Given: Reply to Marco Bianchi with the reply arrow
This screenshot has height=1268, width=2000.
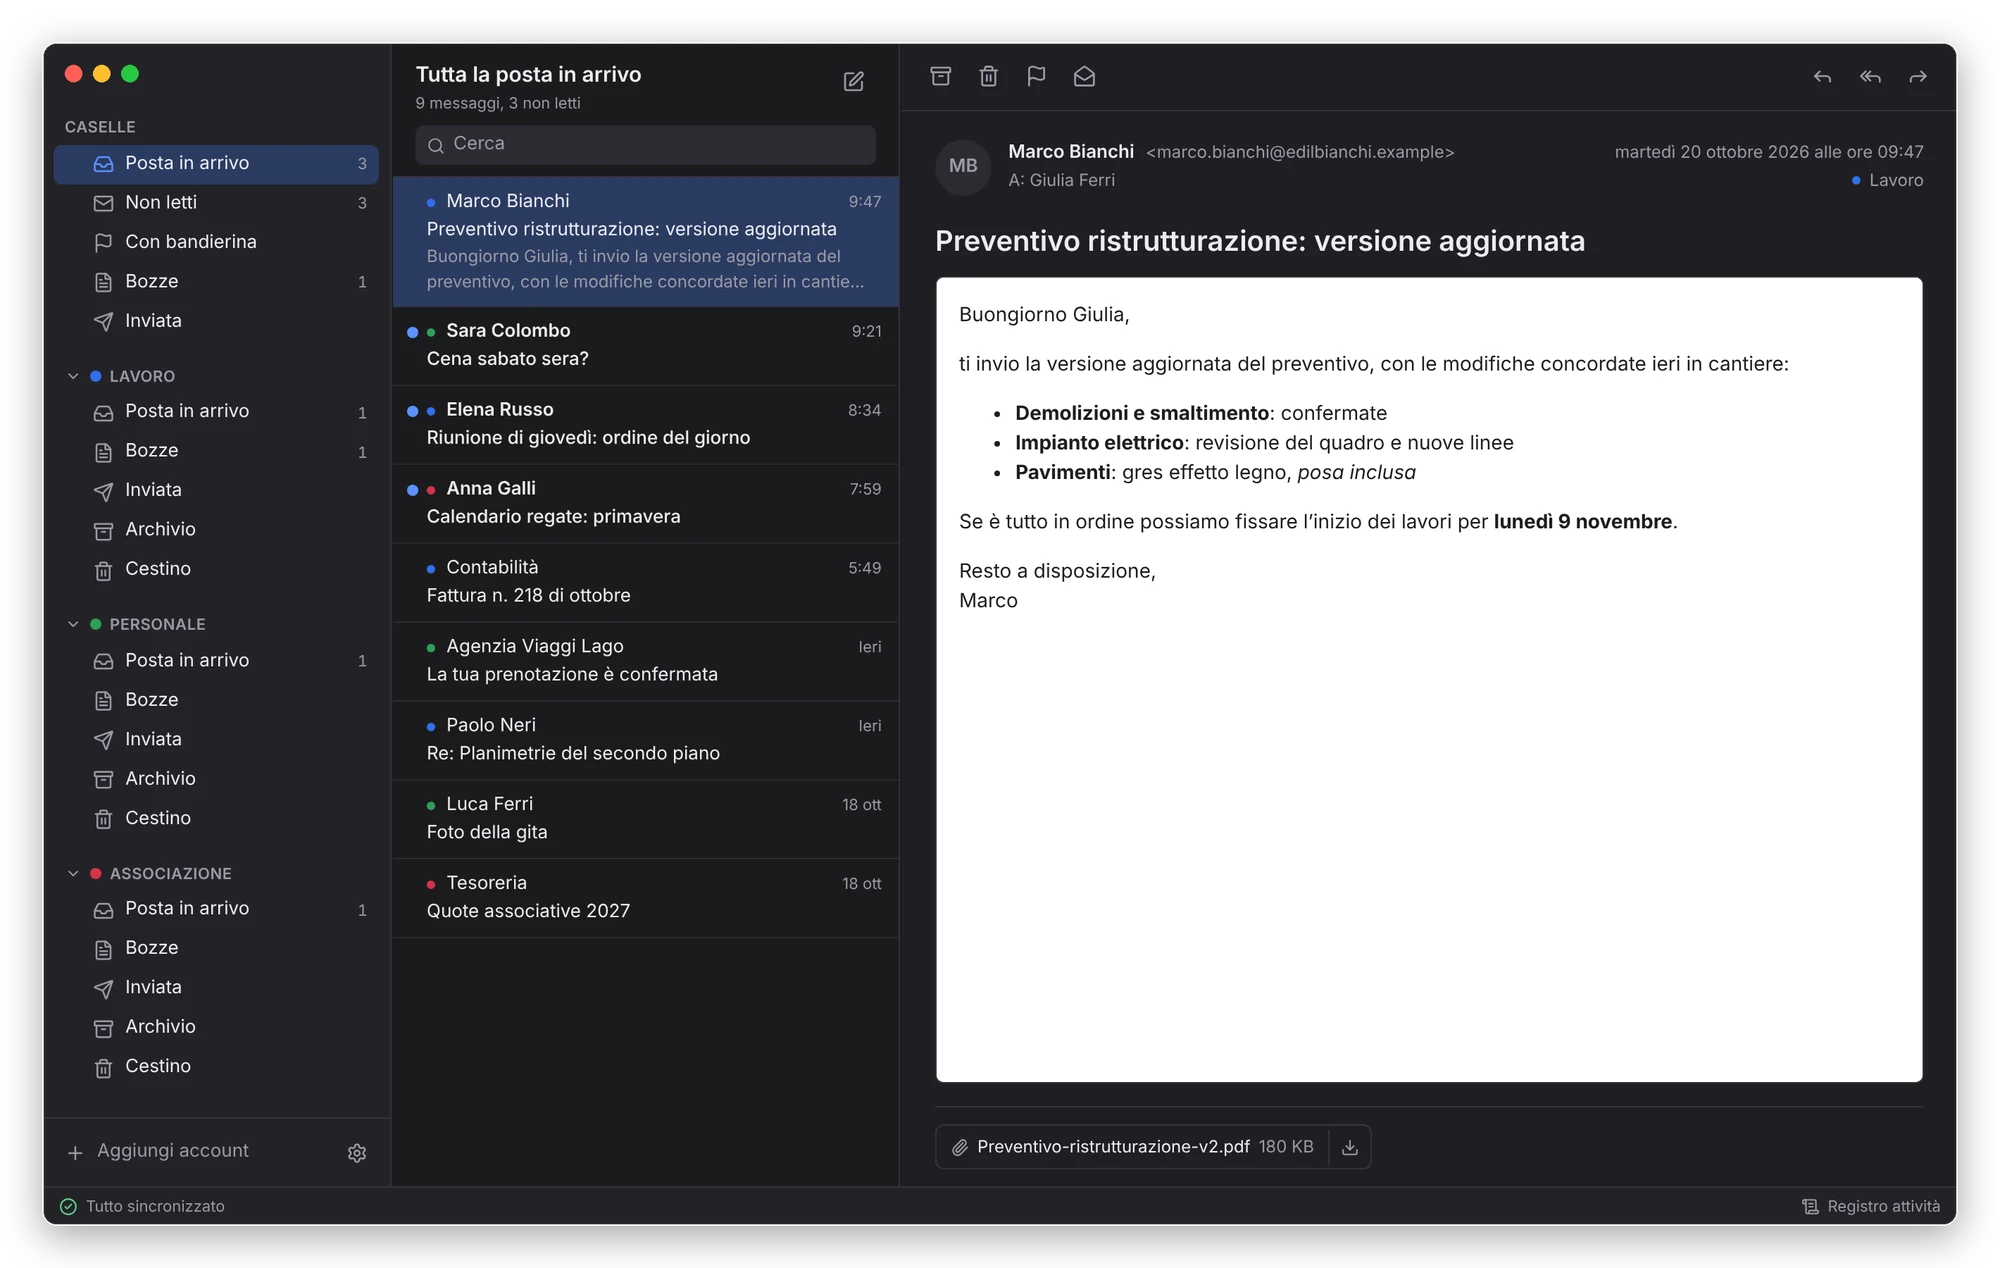Looking at the screenshot, I should [1822, 77].
